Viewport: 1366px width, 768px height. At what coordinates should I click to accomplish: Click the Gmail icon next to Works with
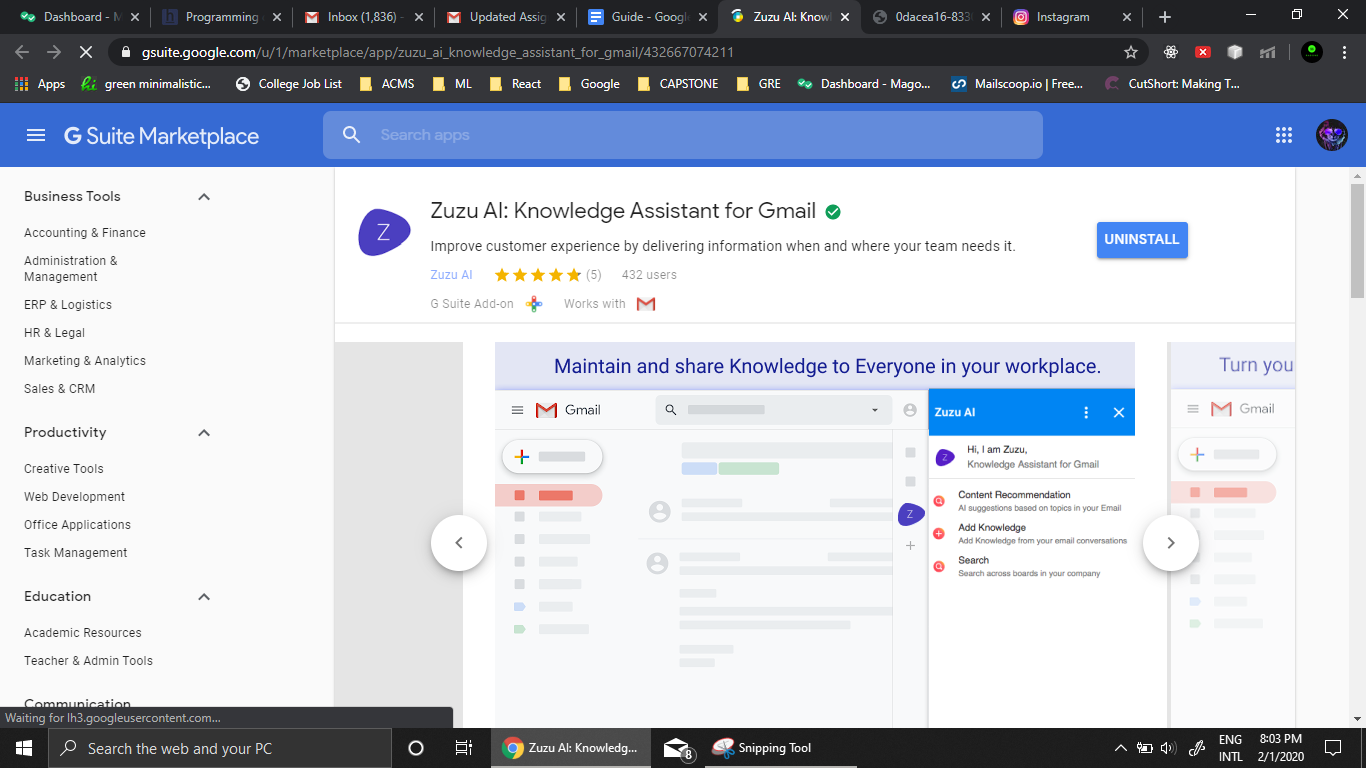tap(646, 304)
